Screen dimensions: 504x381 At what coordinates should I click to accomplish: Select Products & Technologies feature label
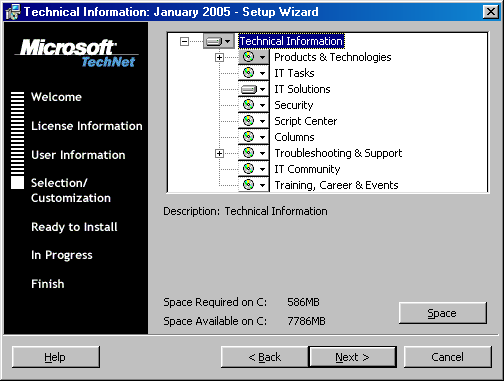click(333, 57)
